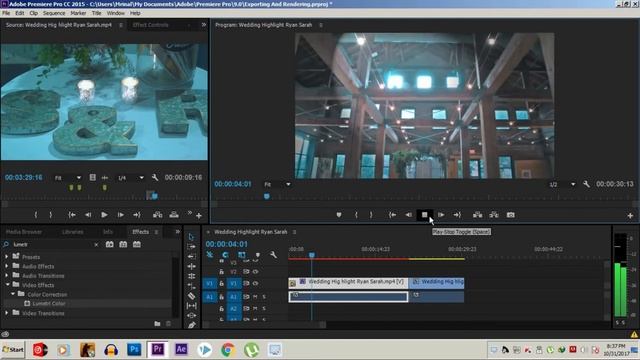Screen dimensions: 640x360
Task: Click Insert button in Source monitor
Action: [x=158, y=215]
